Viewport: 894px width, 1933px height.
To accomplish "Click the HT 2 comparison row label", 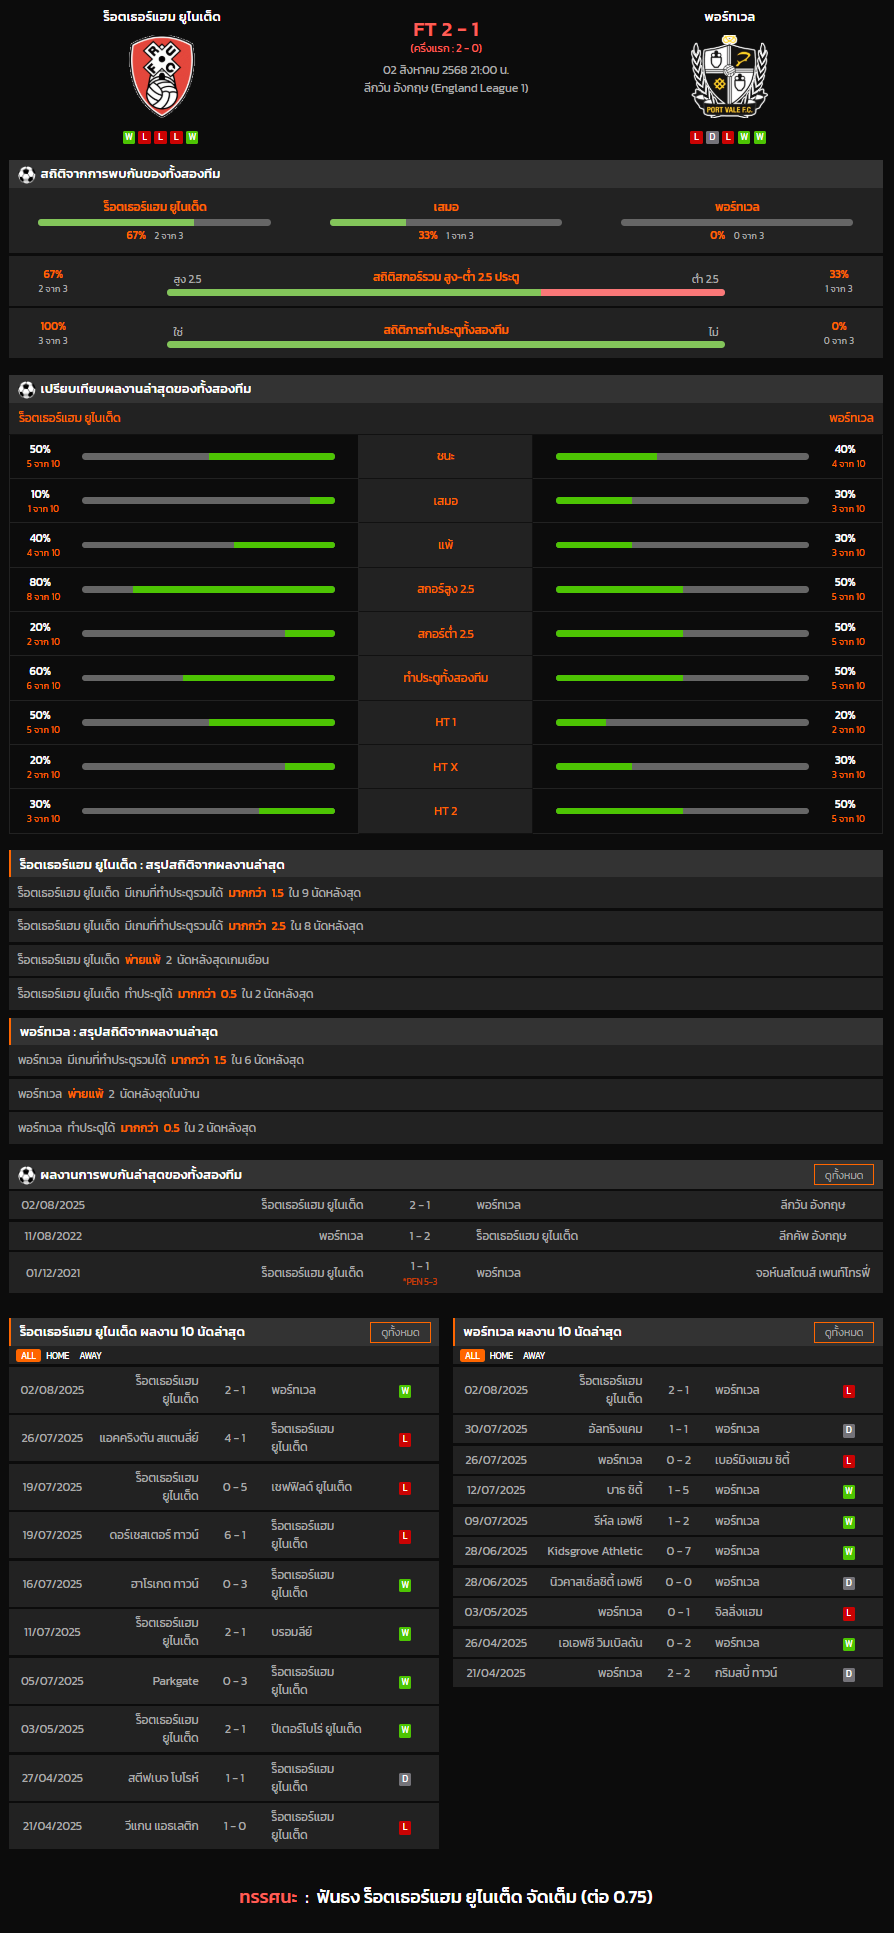I will click(445, 811).
